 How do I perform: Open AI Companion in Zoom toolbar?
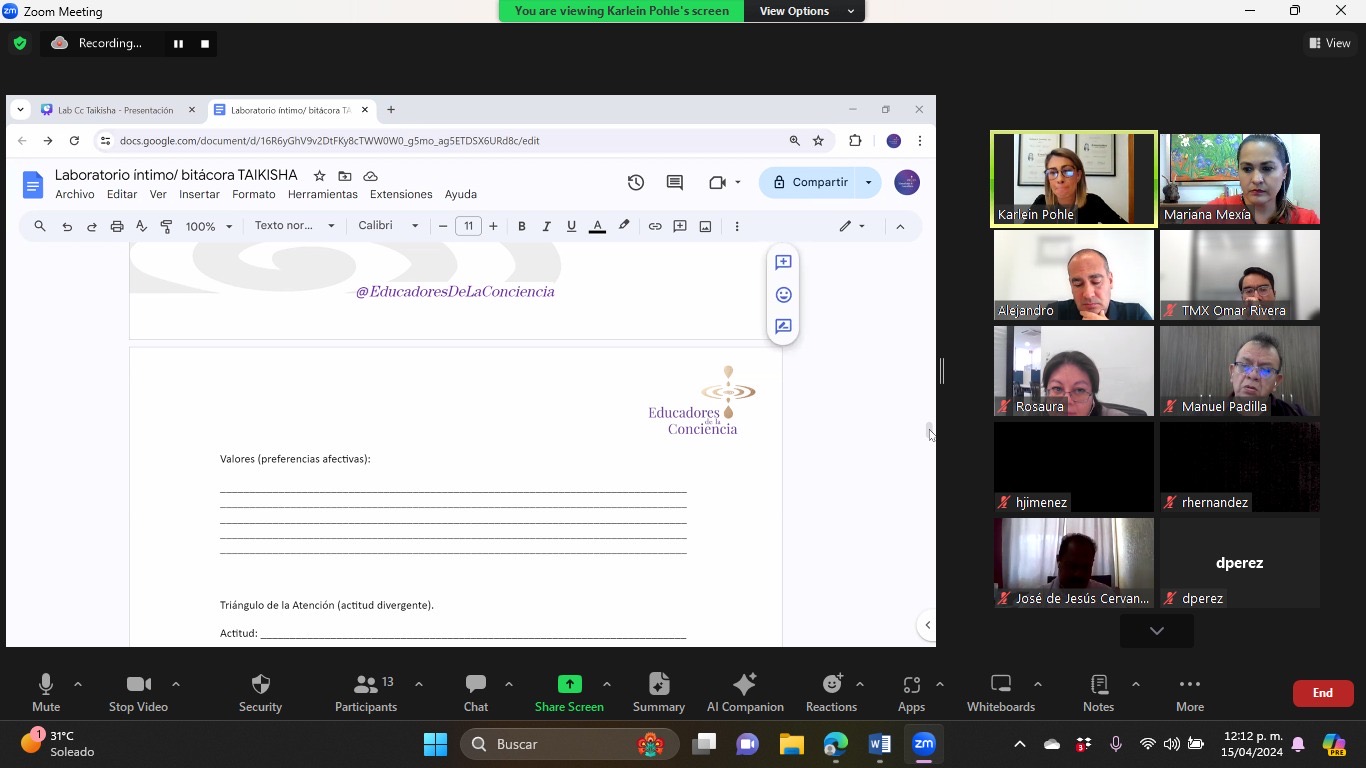coord(745,692)
